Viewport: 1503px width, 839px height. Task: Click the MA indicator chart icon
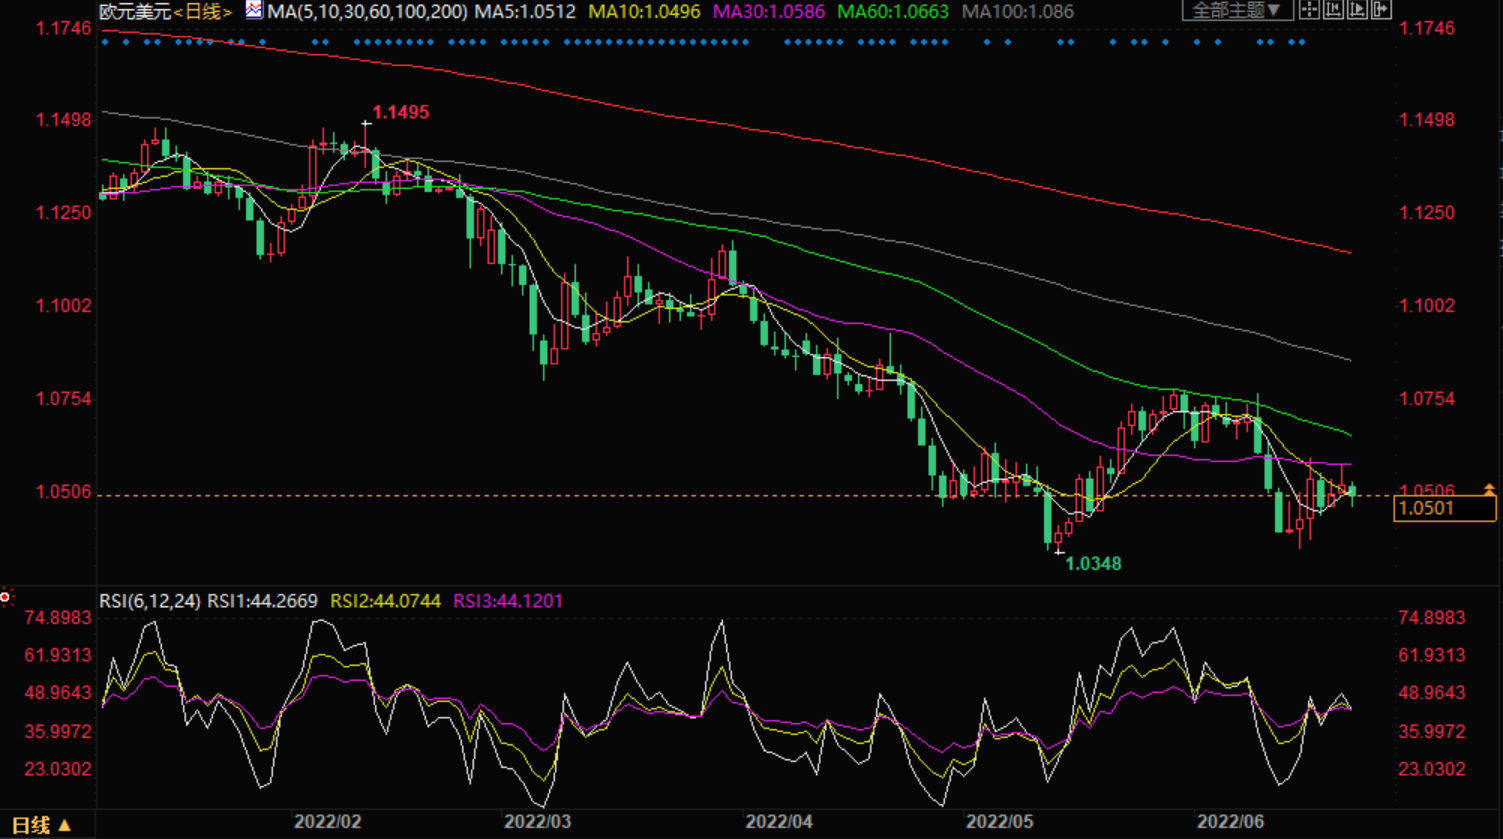pyautogui.click(x=254, y=11)
